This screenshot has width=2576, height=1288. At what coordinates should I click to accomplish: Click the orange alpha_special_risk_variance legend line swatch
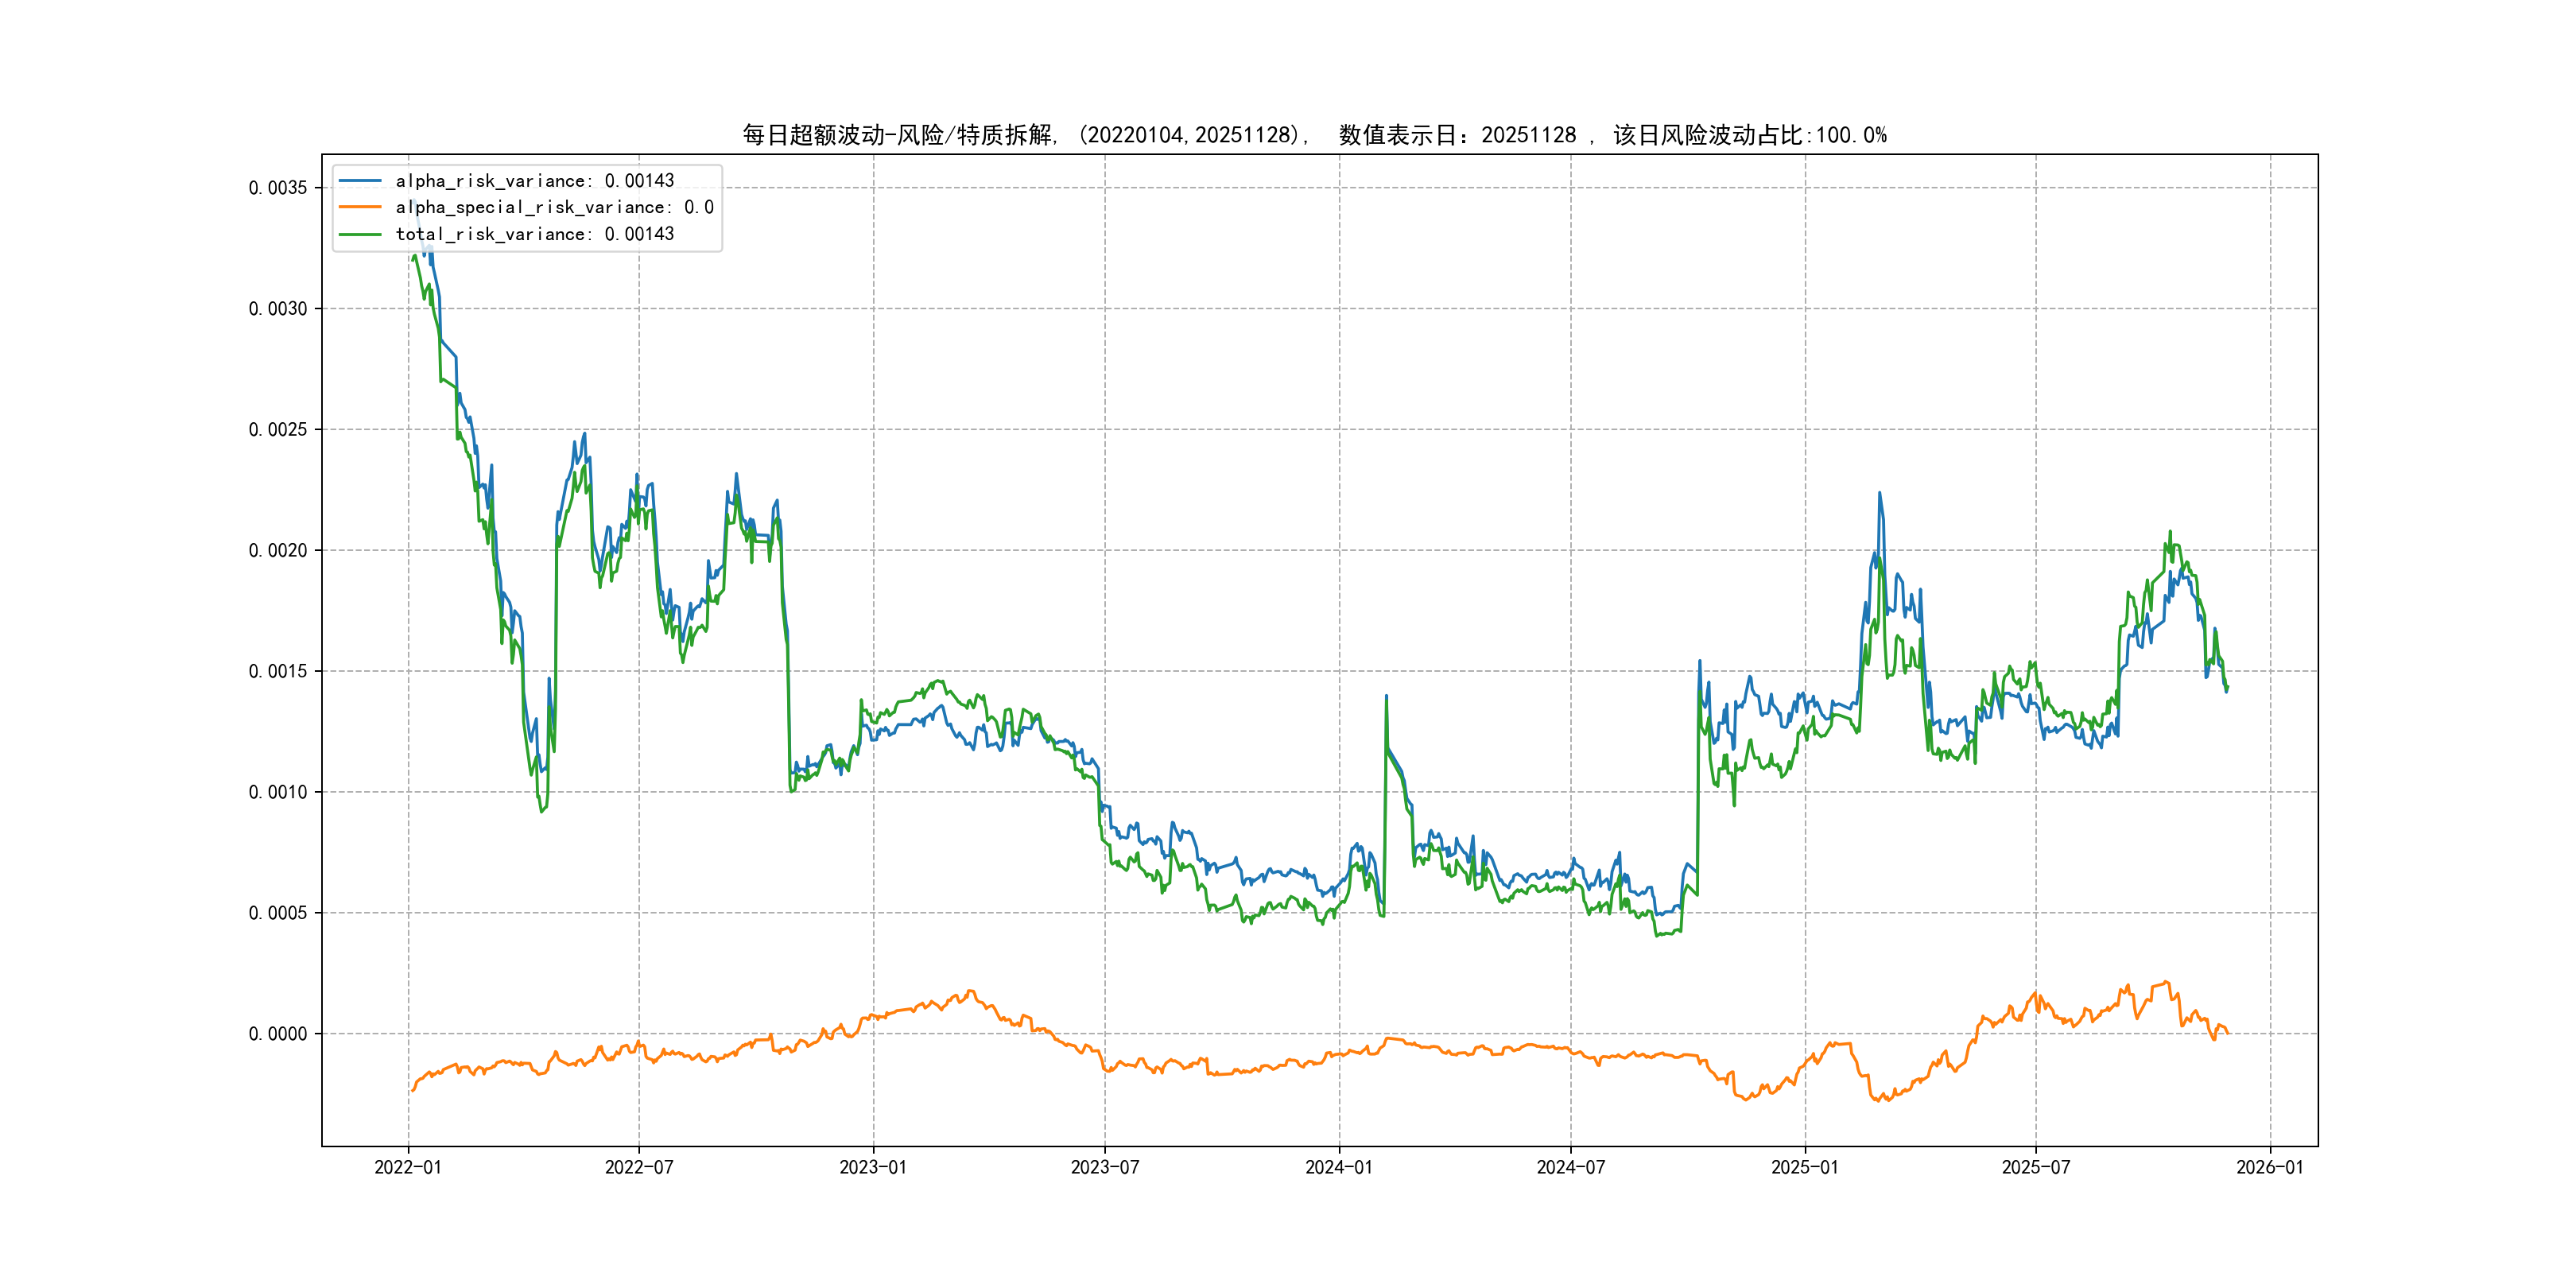(360, 207)
